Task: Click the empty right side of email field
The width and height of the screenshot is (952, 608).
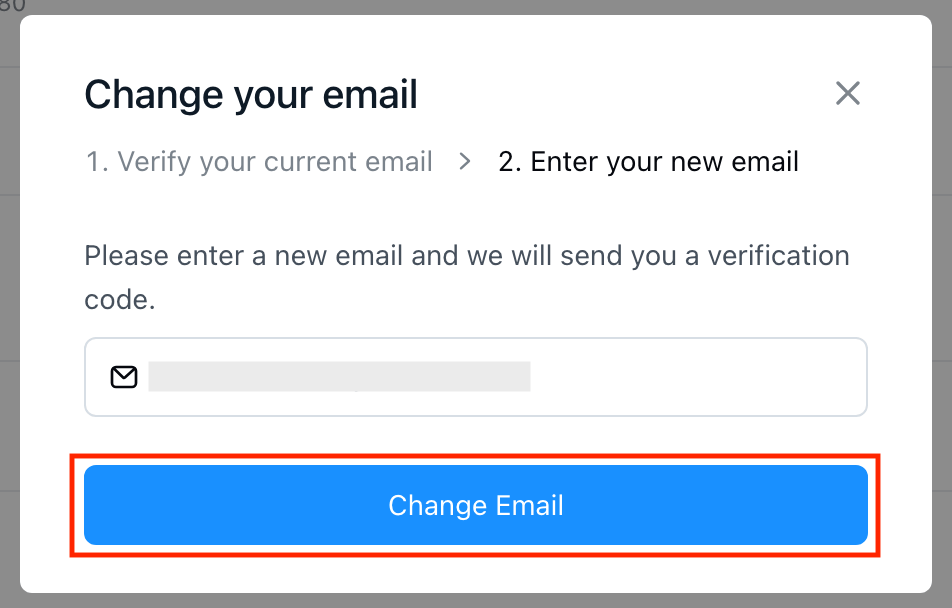Action: click(698, 377)
